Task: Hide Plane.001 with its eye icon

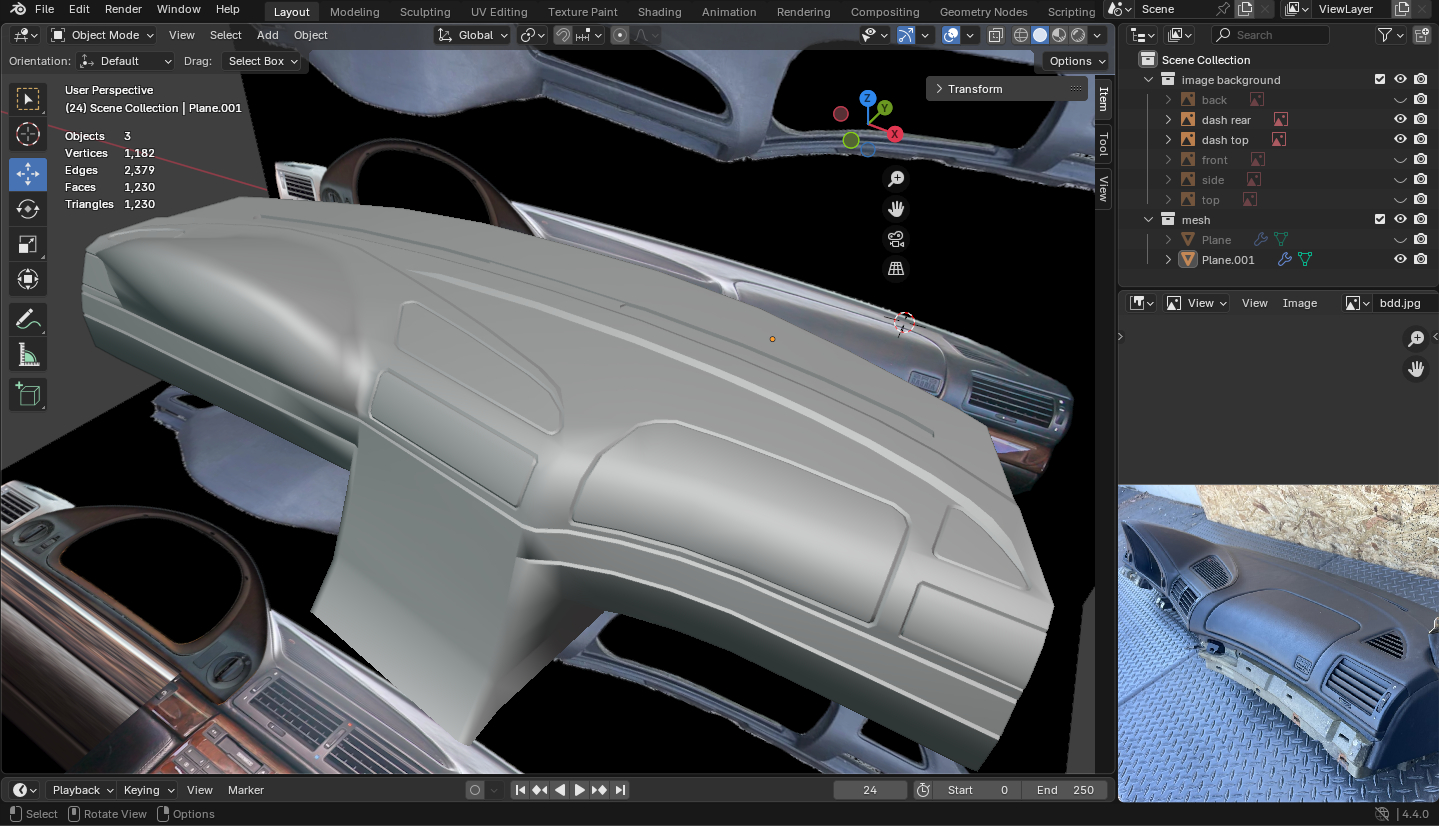Action: 1400,260
